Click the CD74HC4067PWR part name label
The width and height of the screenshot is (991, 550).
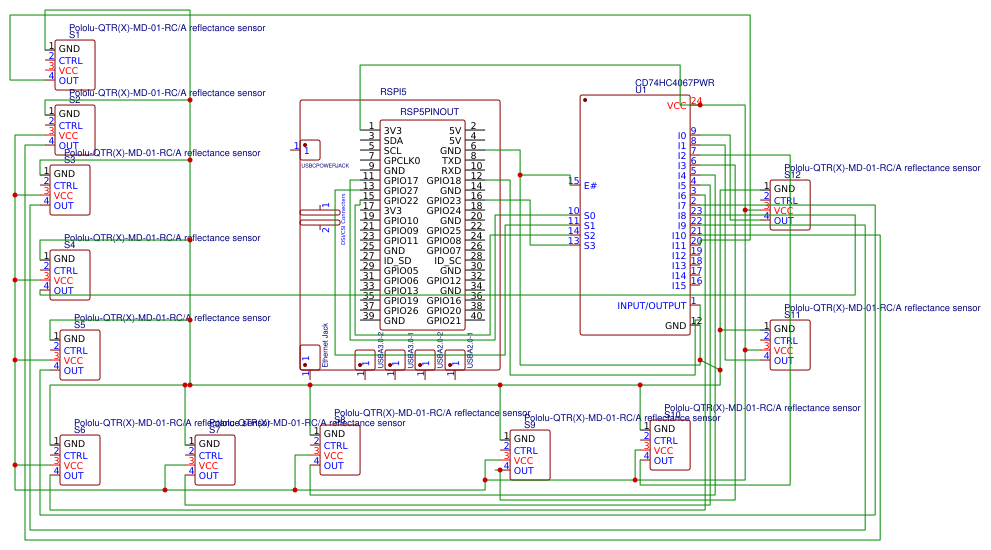[x=675, y=83]
